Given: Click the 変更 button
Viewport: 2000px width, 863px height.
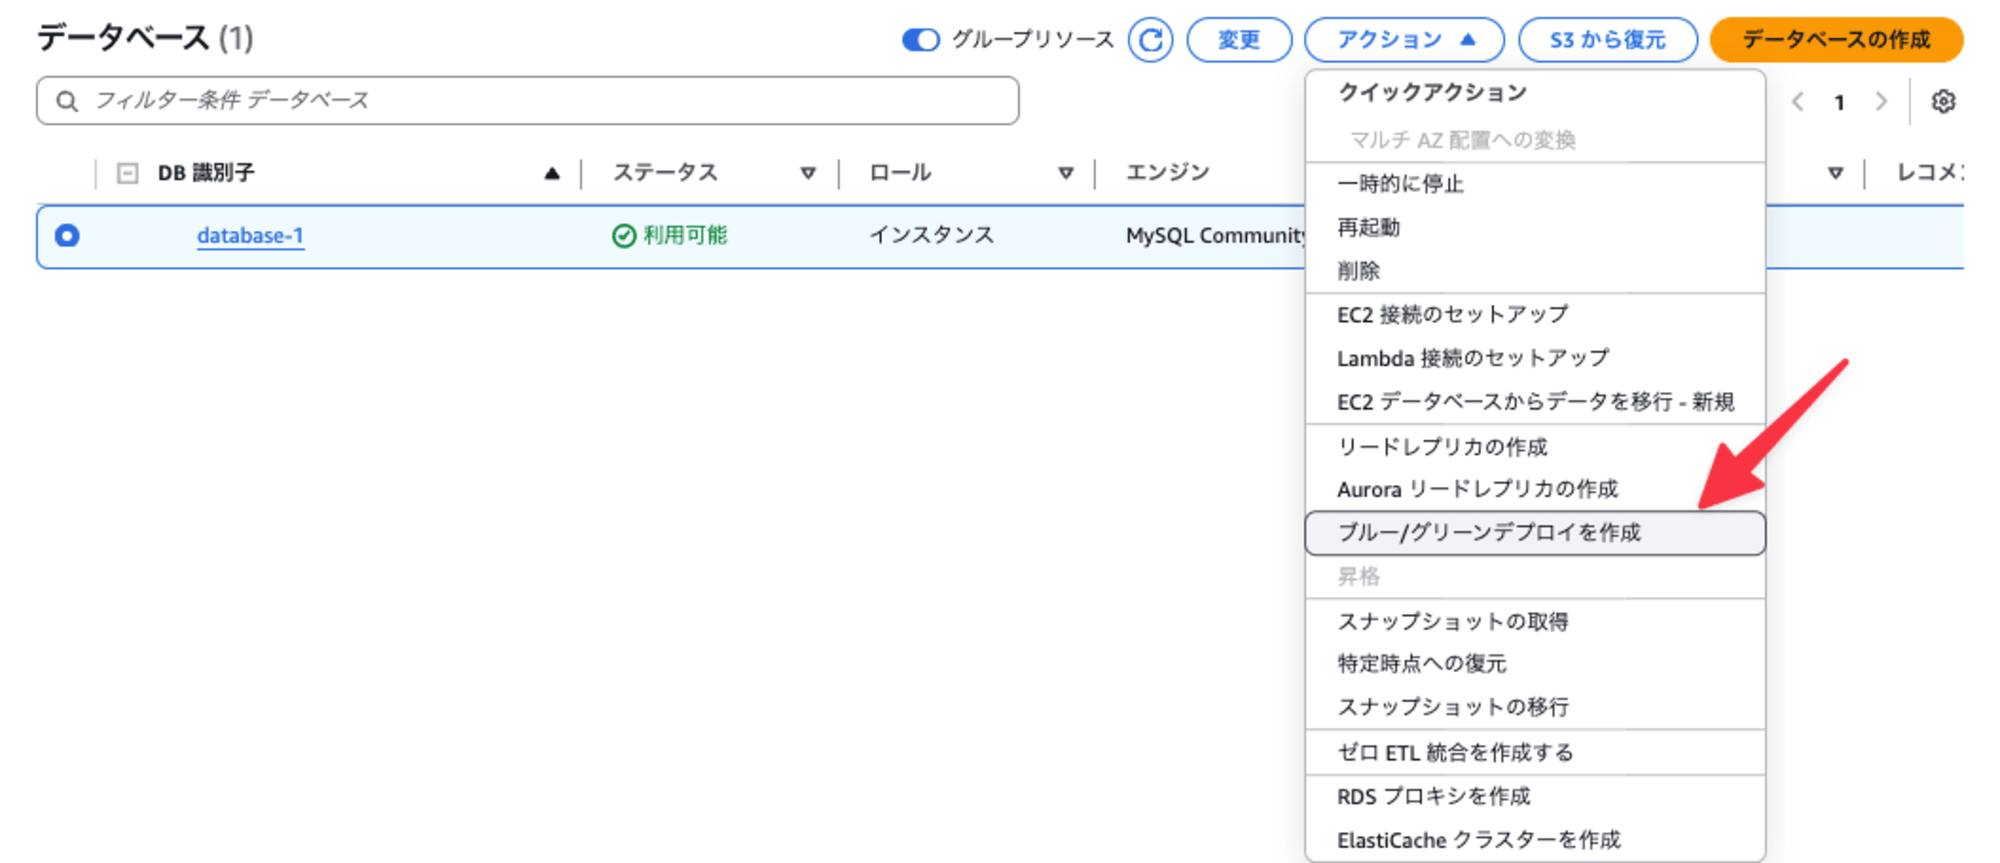Looking at the screenshot, I should pyautogui.click(x=1239, y=40).
